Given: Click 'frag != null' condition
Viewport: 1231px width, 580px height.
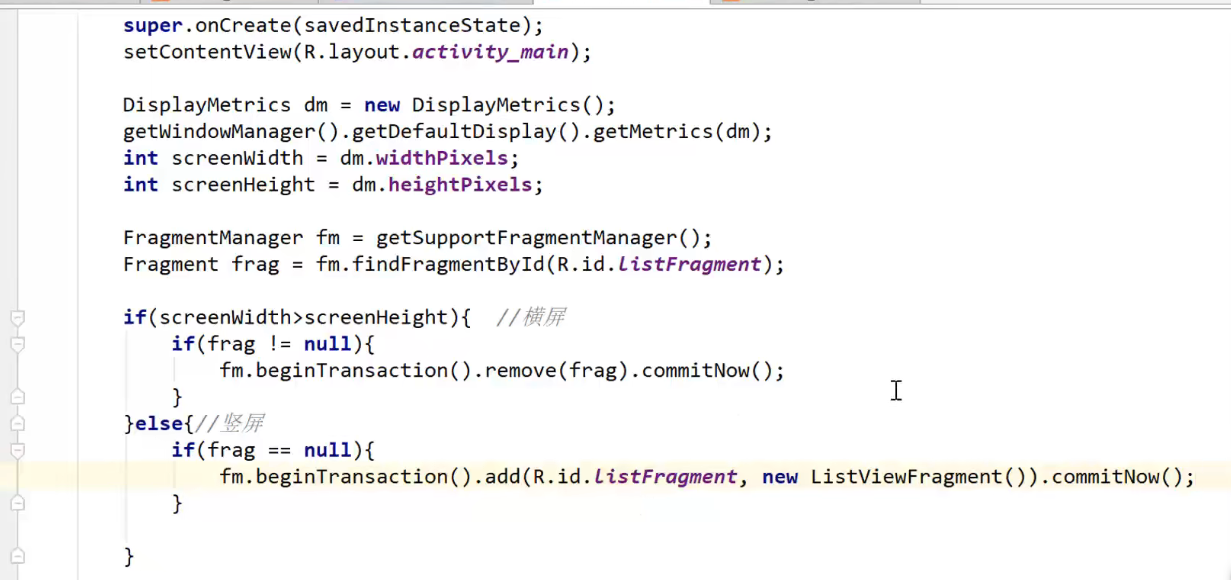Looking at the screenshot, I should (279, 344).
